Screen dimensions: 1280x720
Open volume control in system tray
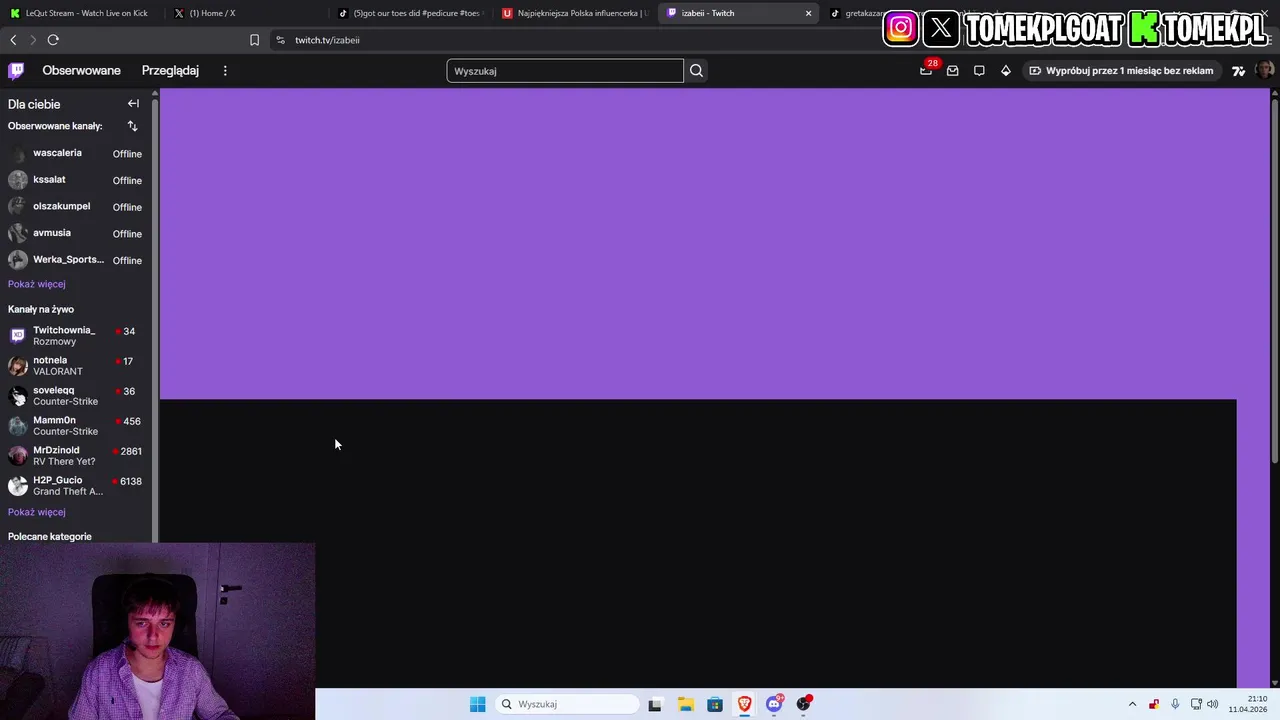pos(1212,704)
